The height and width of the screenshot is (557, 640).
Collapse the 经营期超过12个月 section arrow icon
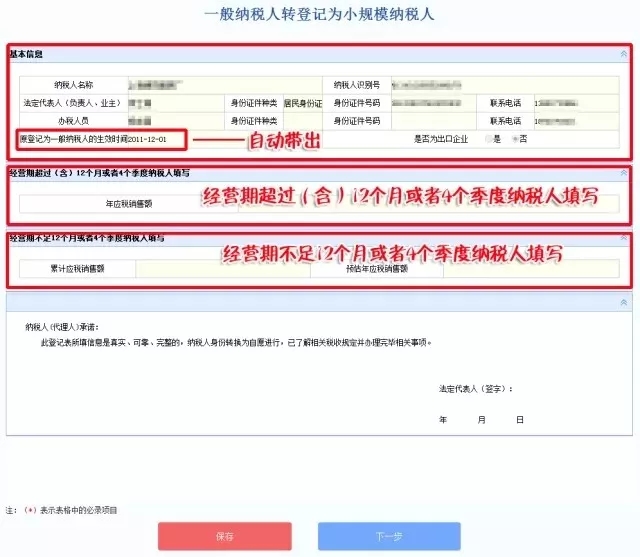click(622, 173)
